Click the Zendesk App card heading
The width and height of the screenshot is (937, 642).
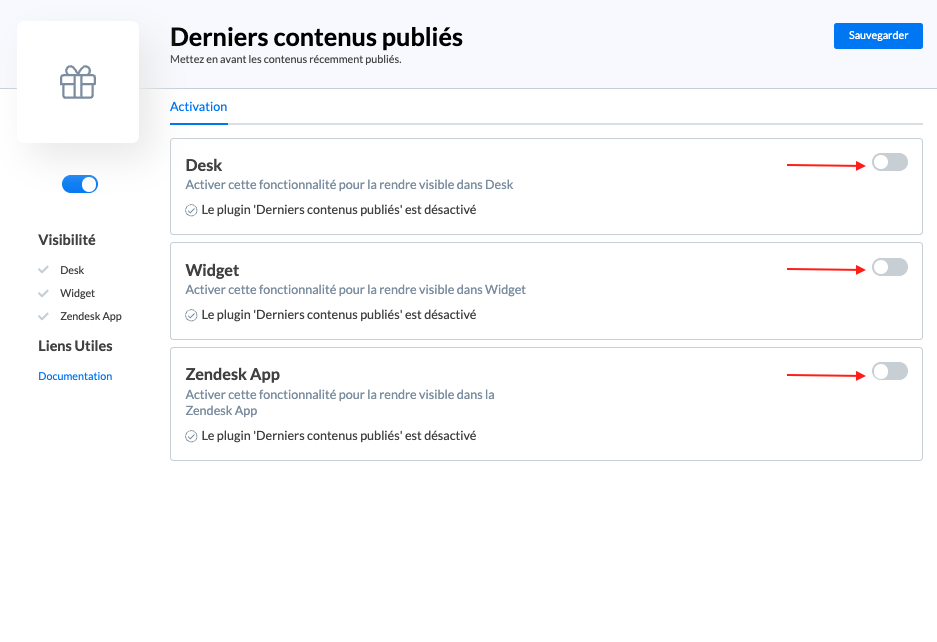coord(232,374)
